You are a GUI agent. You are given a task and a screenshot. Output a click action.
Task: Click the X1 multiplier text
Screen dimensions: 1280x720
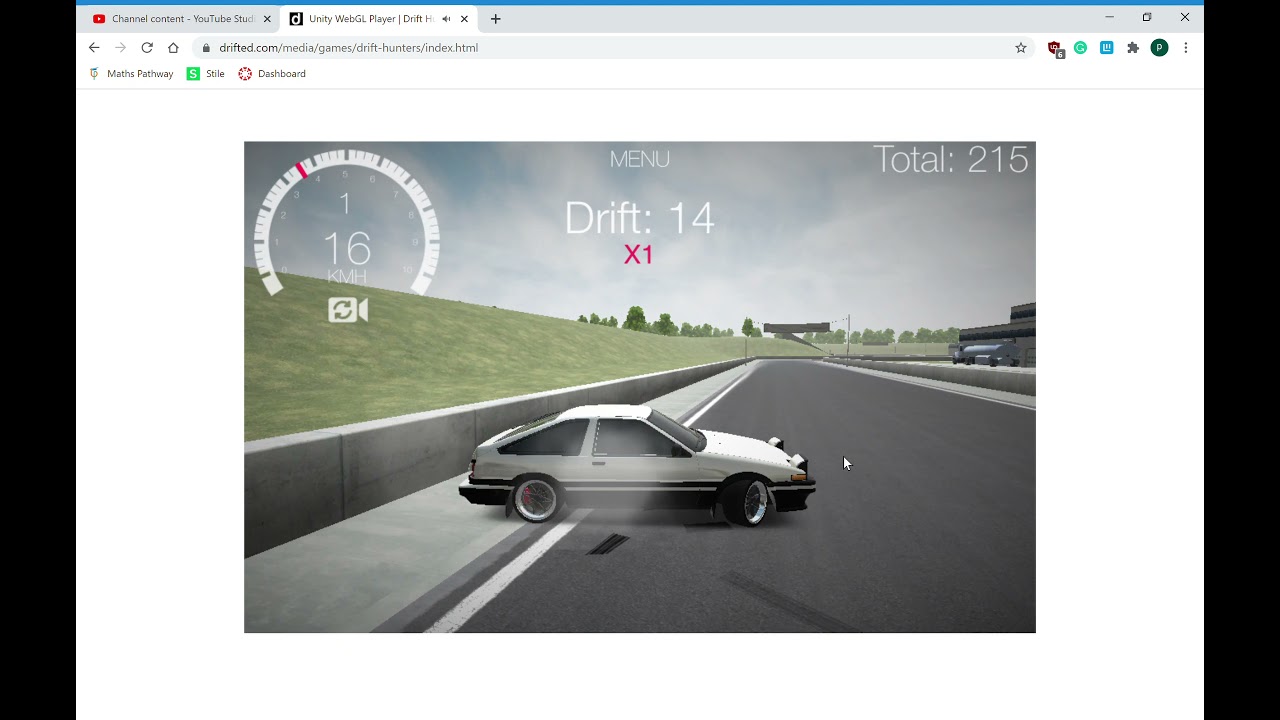tap(639, 254)
